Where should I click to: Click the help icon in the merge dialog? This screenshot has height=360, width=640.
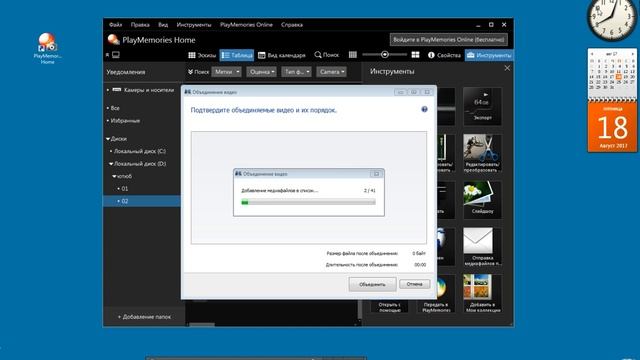click(x=424, y=109)
